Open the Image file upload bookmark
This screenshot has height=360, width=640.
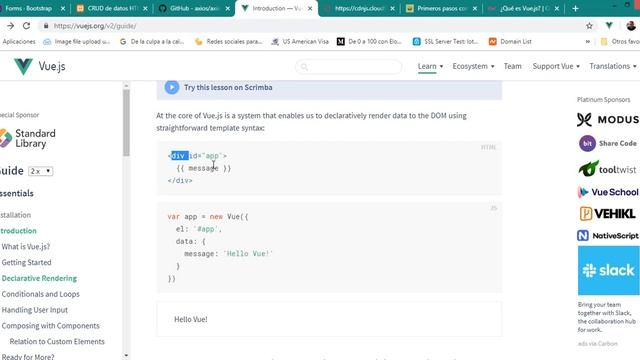[77, 42]
